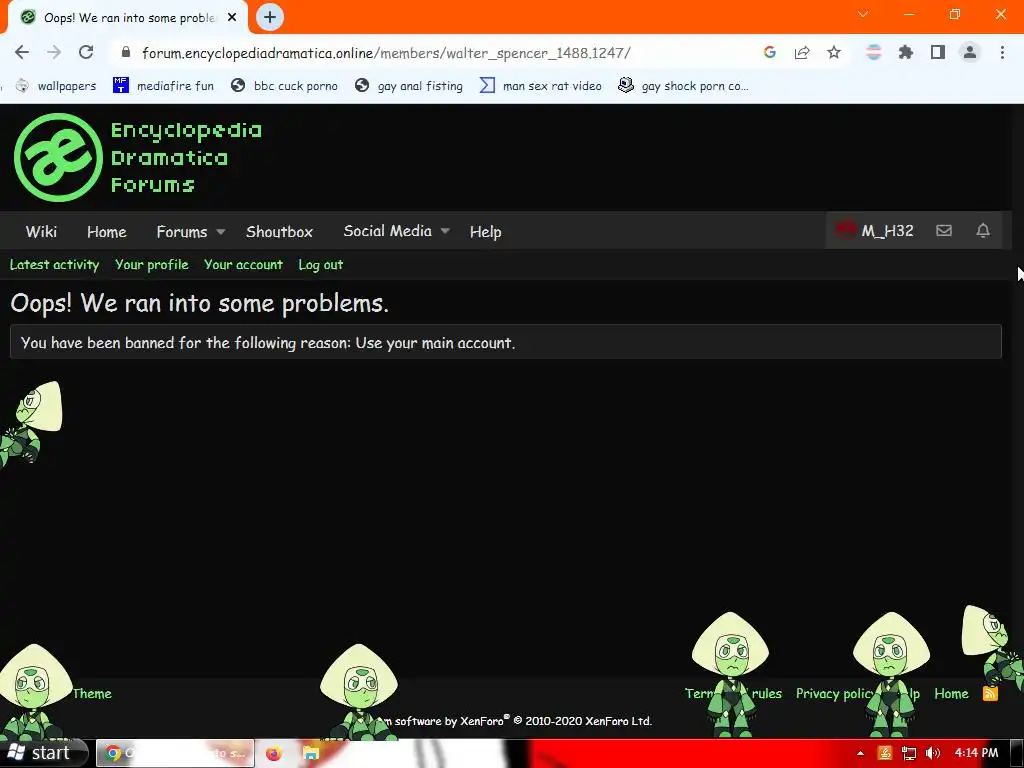This screenshot has height=768, width=1024.
Task: Open the Google icon in the address bar
Action: tap(769, 52)
